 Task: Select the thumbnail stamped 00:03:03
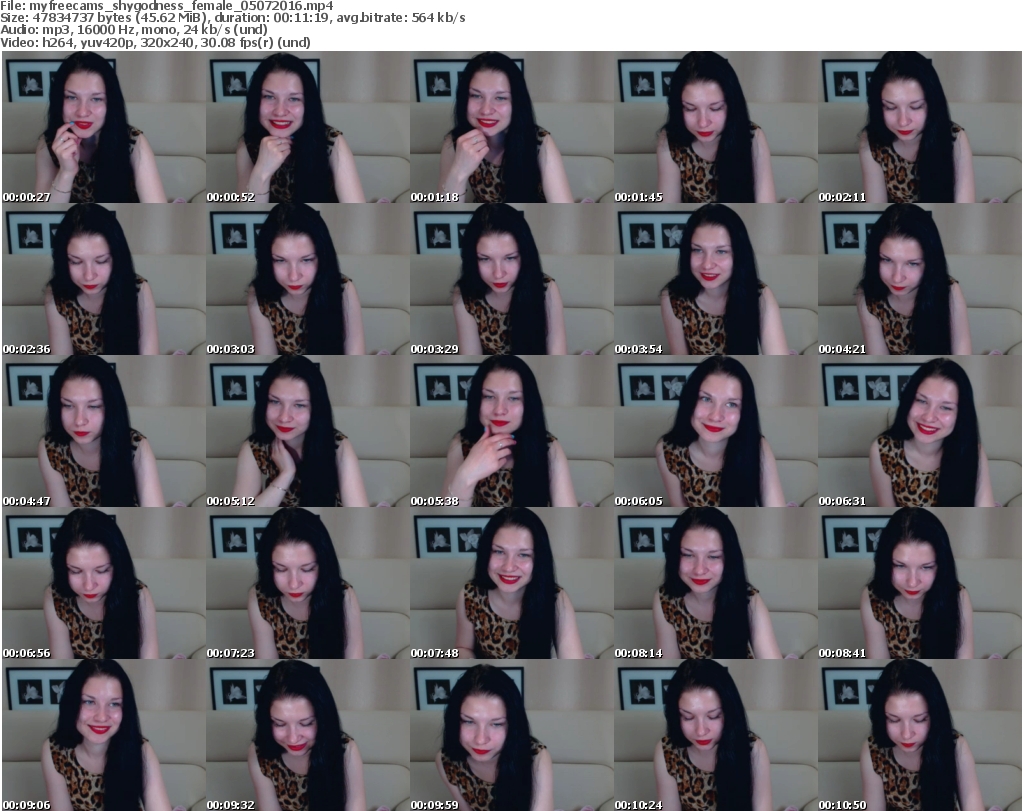click(308, 279)
